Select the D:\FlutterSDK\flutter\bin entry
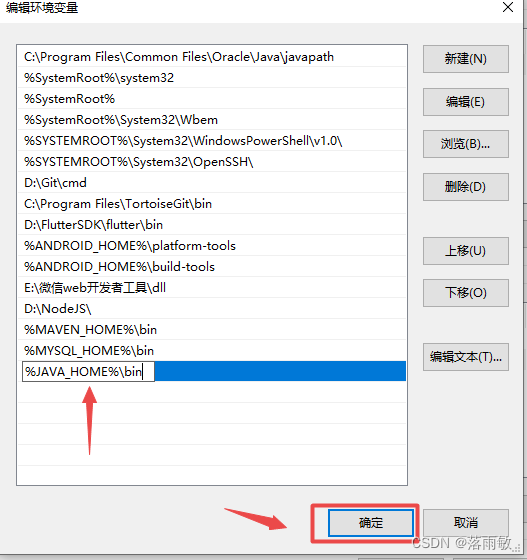527x560 pixels. (212, 225)
